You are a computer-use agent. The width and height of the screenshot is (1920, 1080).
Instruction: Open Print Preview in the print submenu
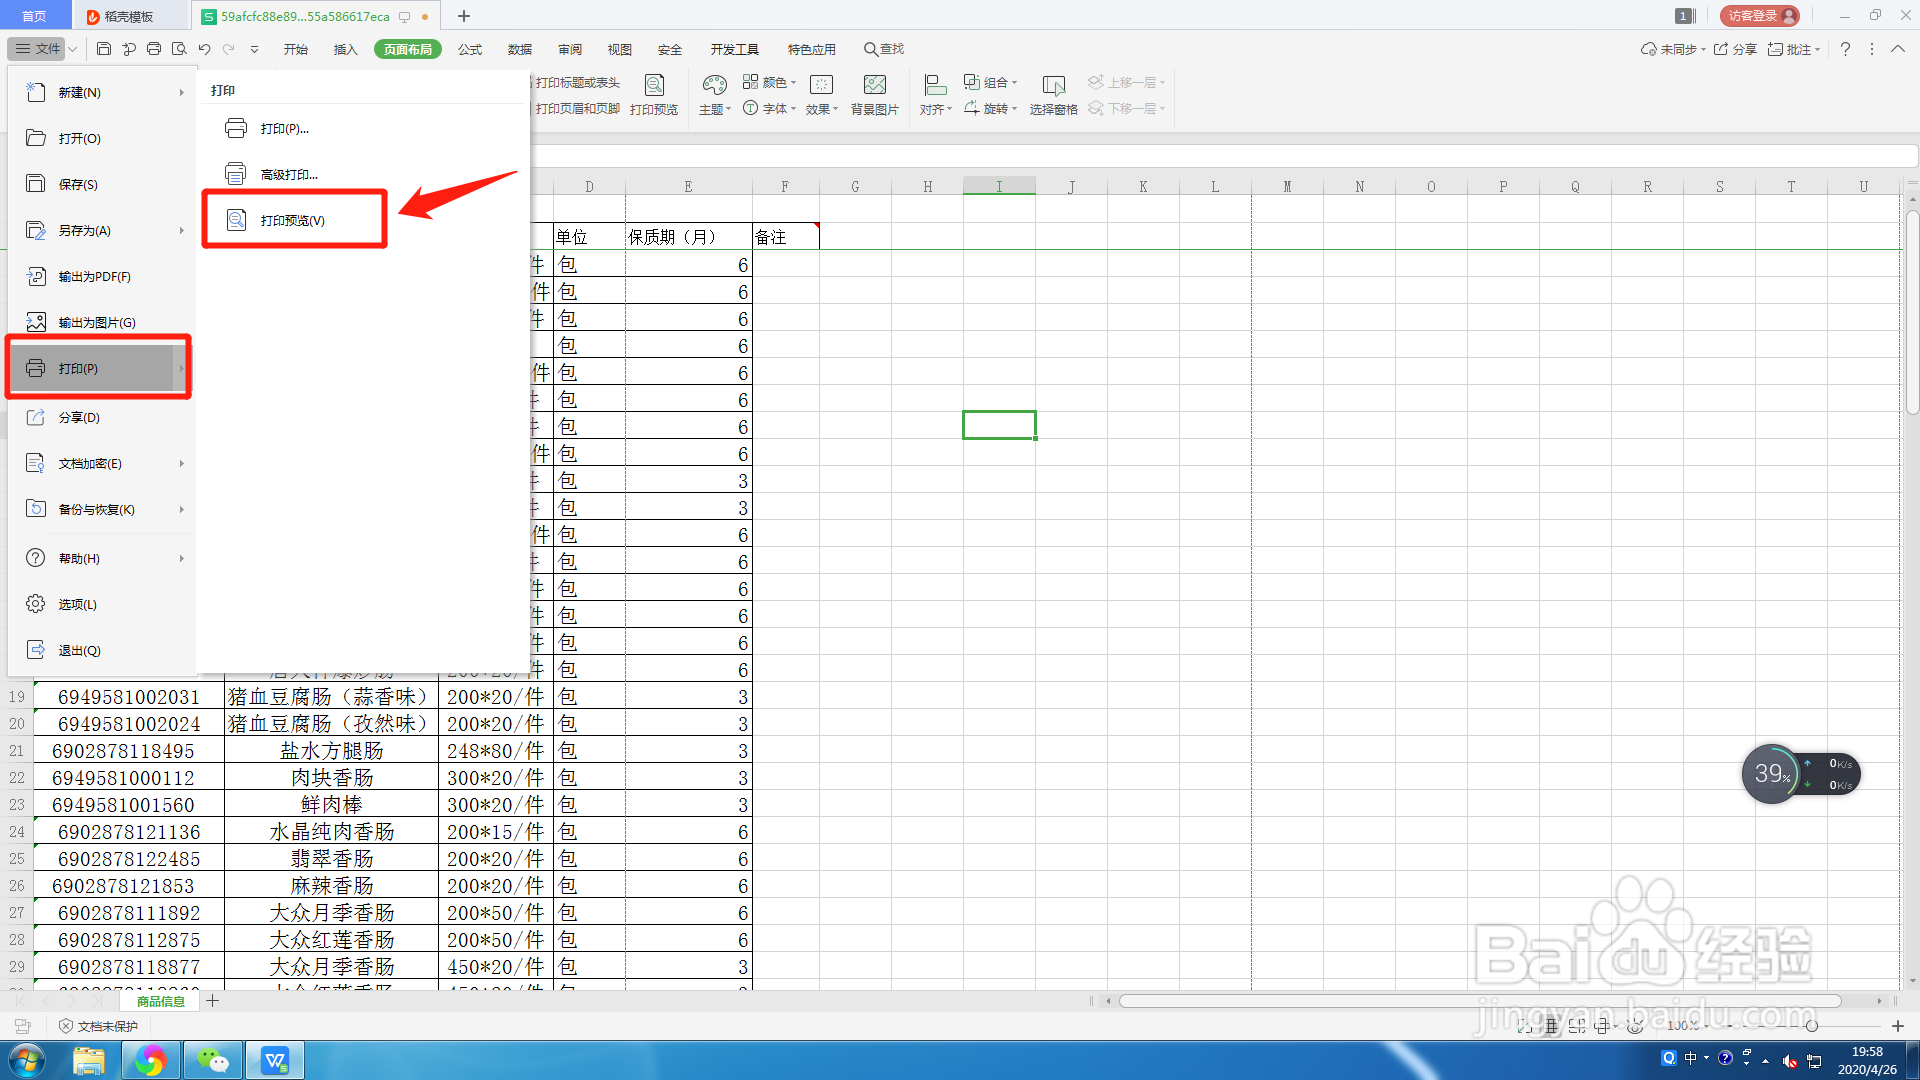click(x=293, y=220)
